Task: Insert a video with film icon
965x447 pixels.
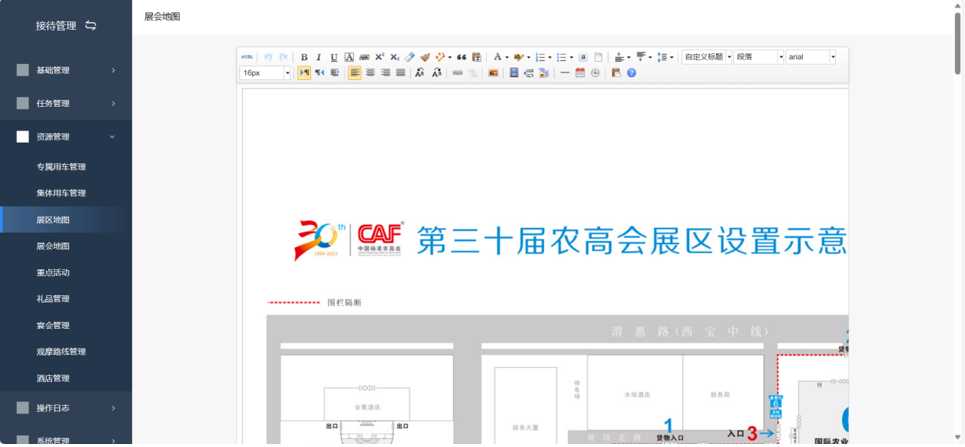Action: (514, 73)
